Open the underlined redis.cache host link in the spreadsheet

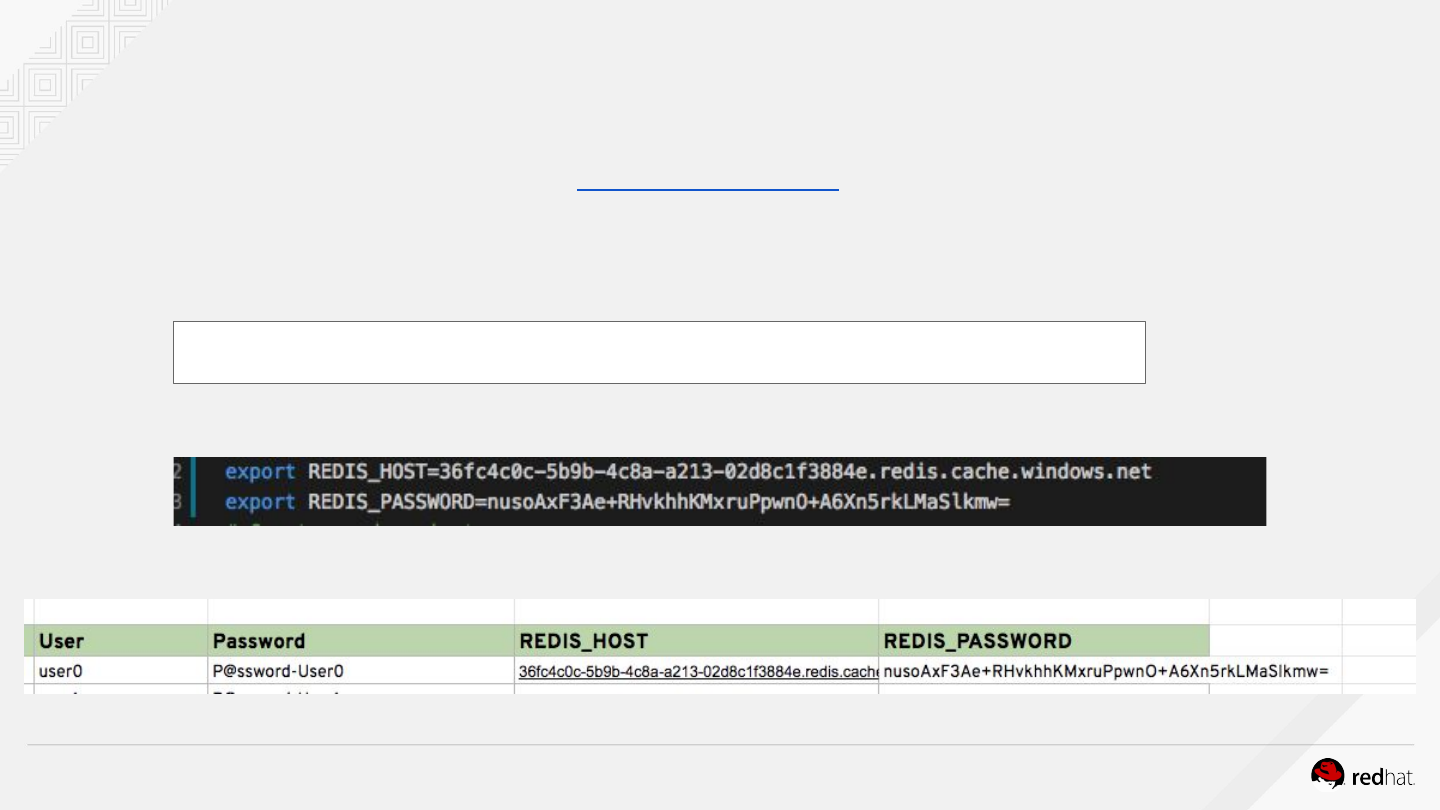698,672
